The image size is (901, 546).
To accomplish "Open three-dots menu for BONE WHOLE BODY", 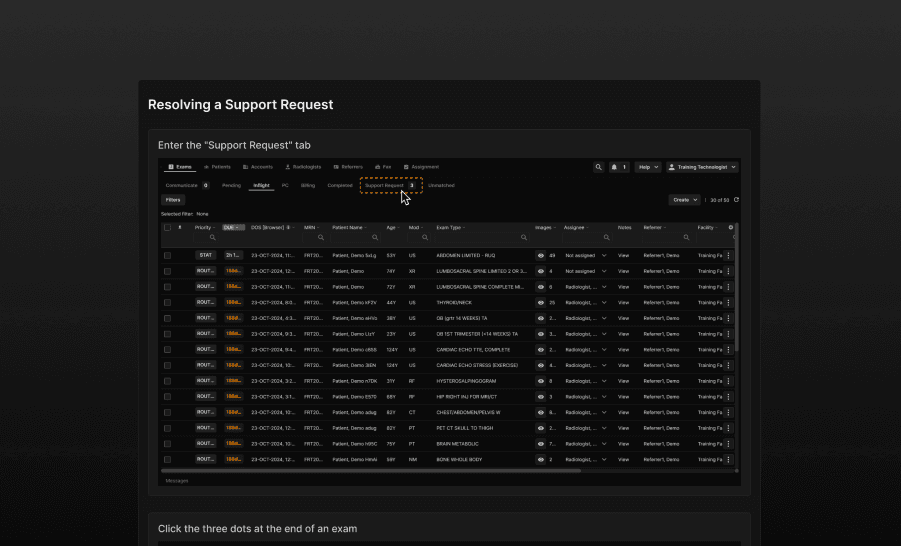I will (729, 460).
